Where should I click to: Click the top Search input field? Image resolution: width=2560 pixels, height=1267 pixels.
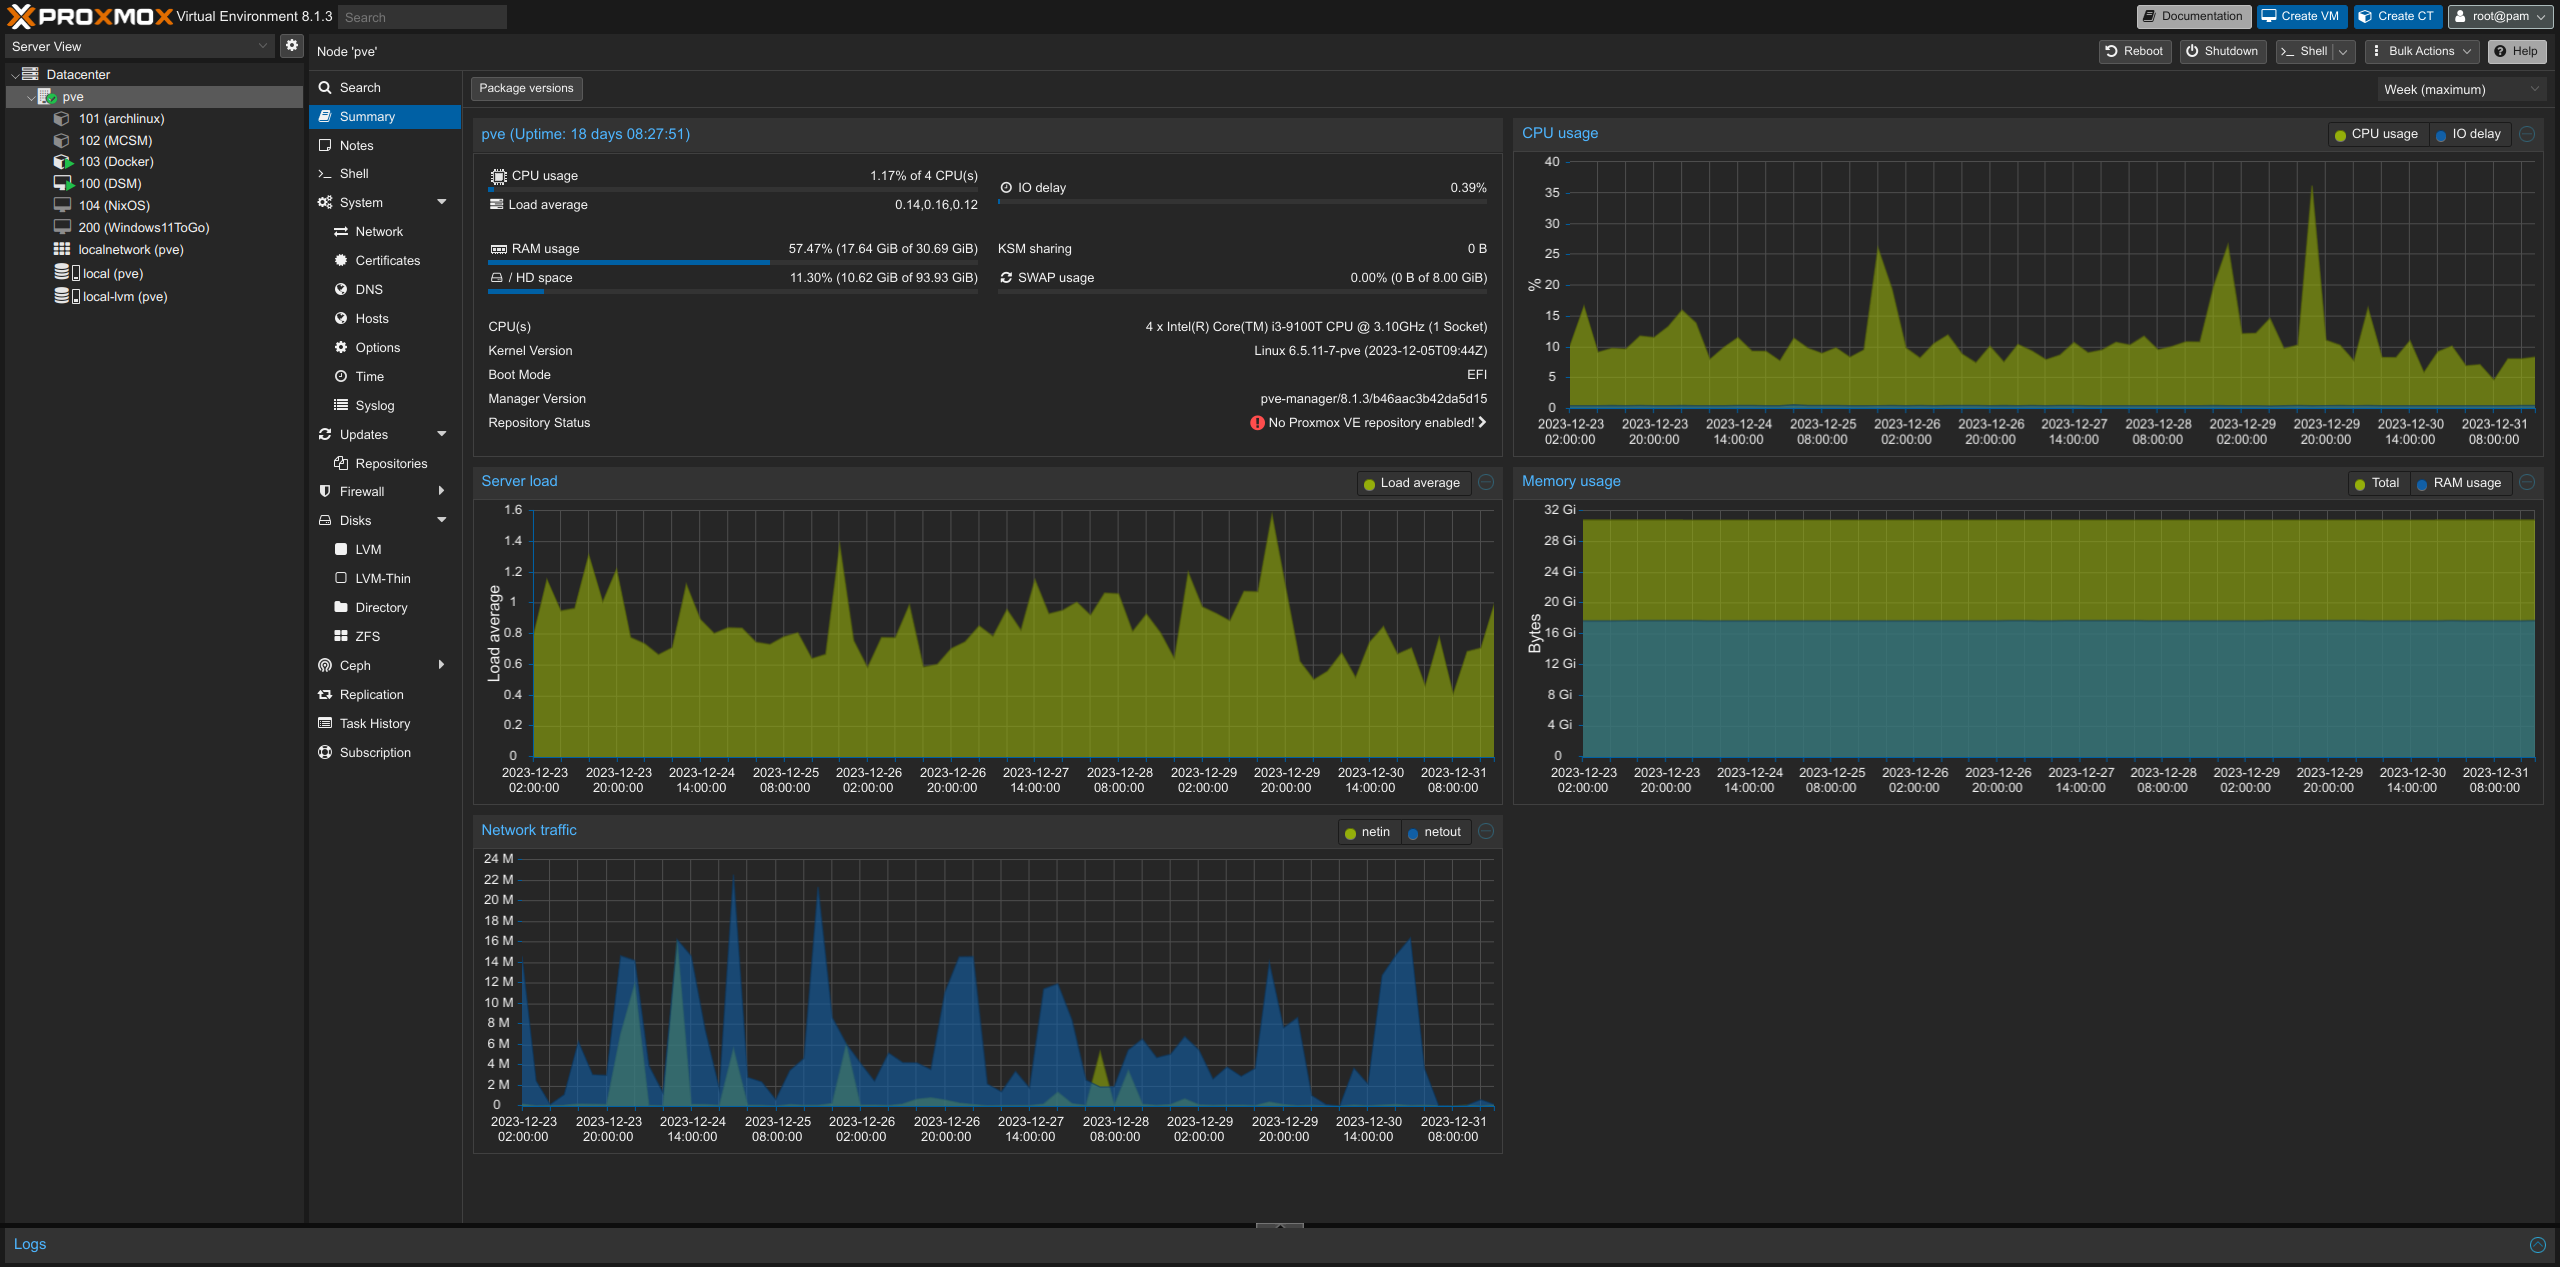(422, 17)
